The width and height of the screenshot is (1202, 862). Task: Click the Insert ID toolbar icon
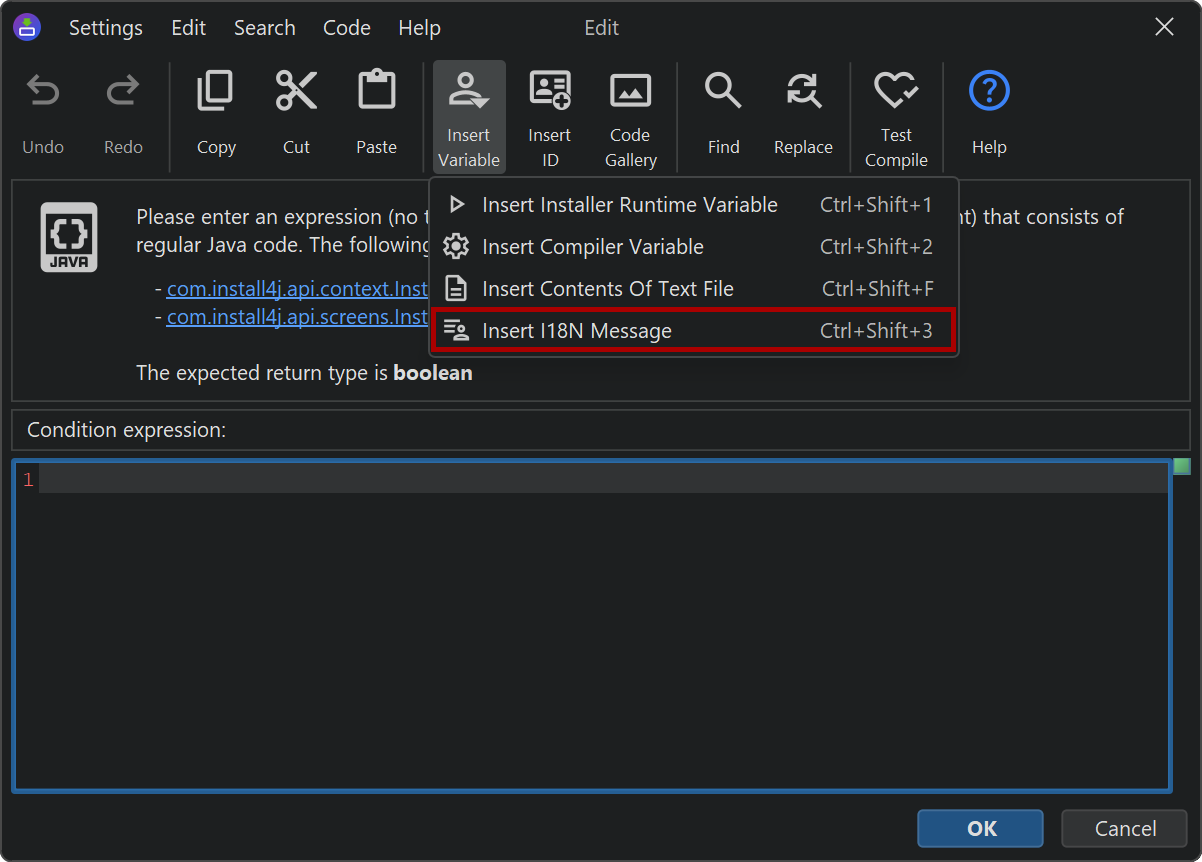(549, 92)
